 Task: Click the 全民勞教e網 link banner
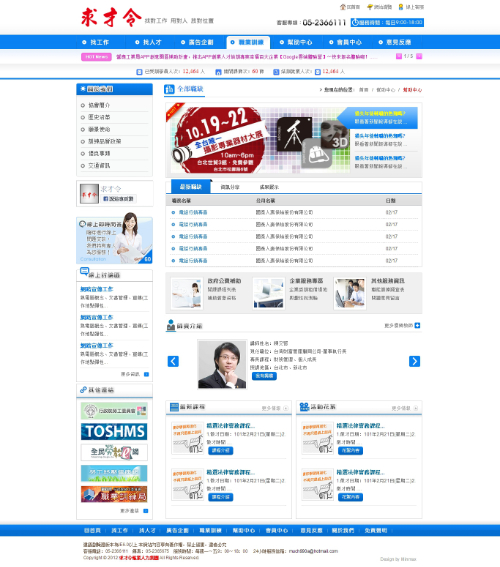click(114, 452)
